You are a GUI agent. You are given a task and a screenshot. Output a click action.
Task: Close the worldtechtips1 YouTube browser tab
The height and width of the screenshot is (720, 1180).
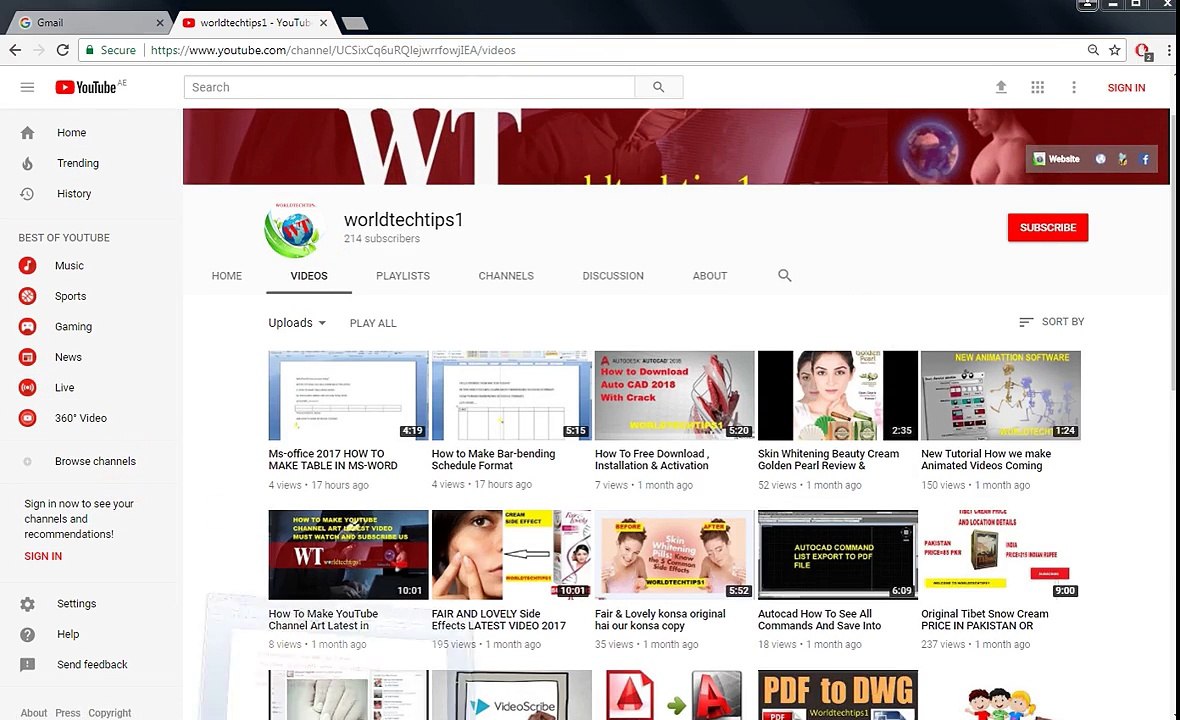[324, 23]
